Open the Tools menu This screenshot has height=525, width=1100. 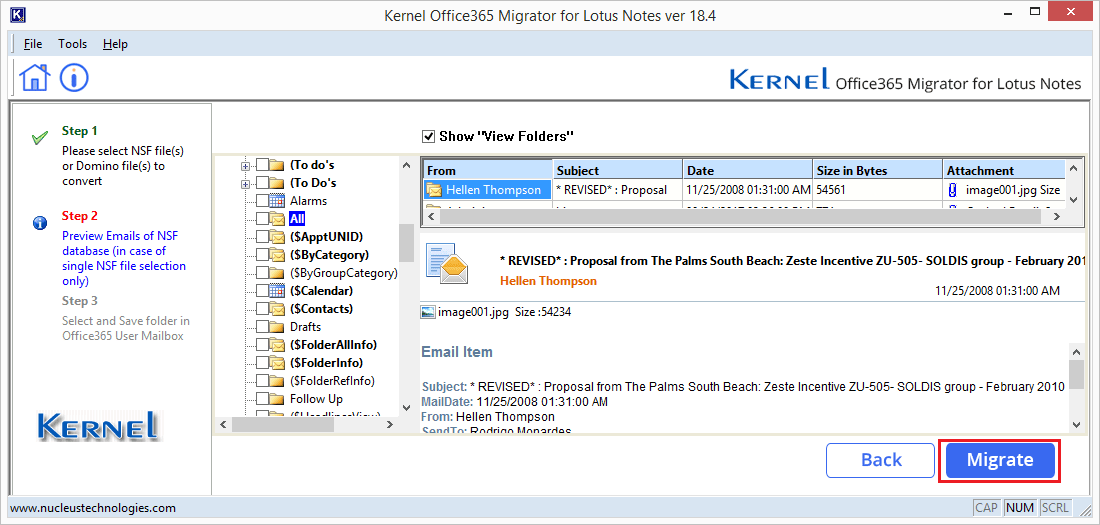(73, 44)
